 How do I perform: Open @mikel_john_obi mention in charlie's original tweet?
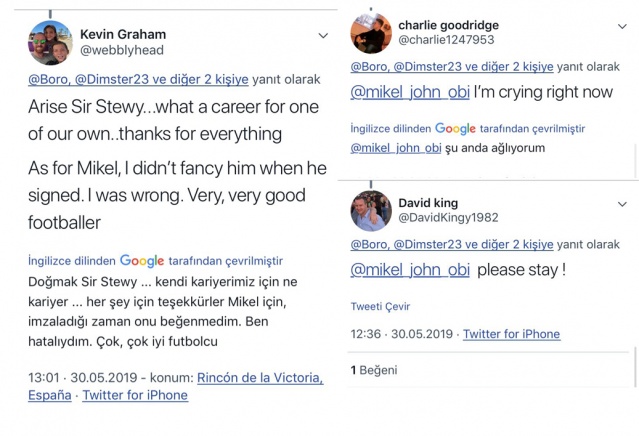pos(410,94)
